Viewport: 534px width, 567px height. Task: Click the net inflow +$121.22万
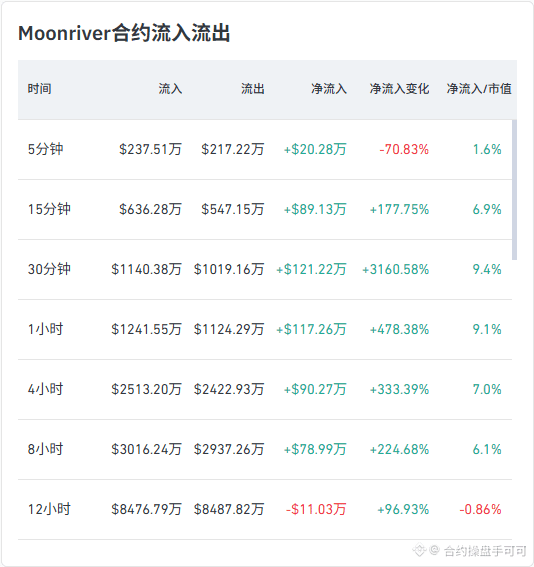[x=311, y=269]
